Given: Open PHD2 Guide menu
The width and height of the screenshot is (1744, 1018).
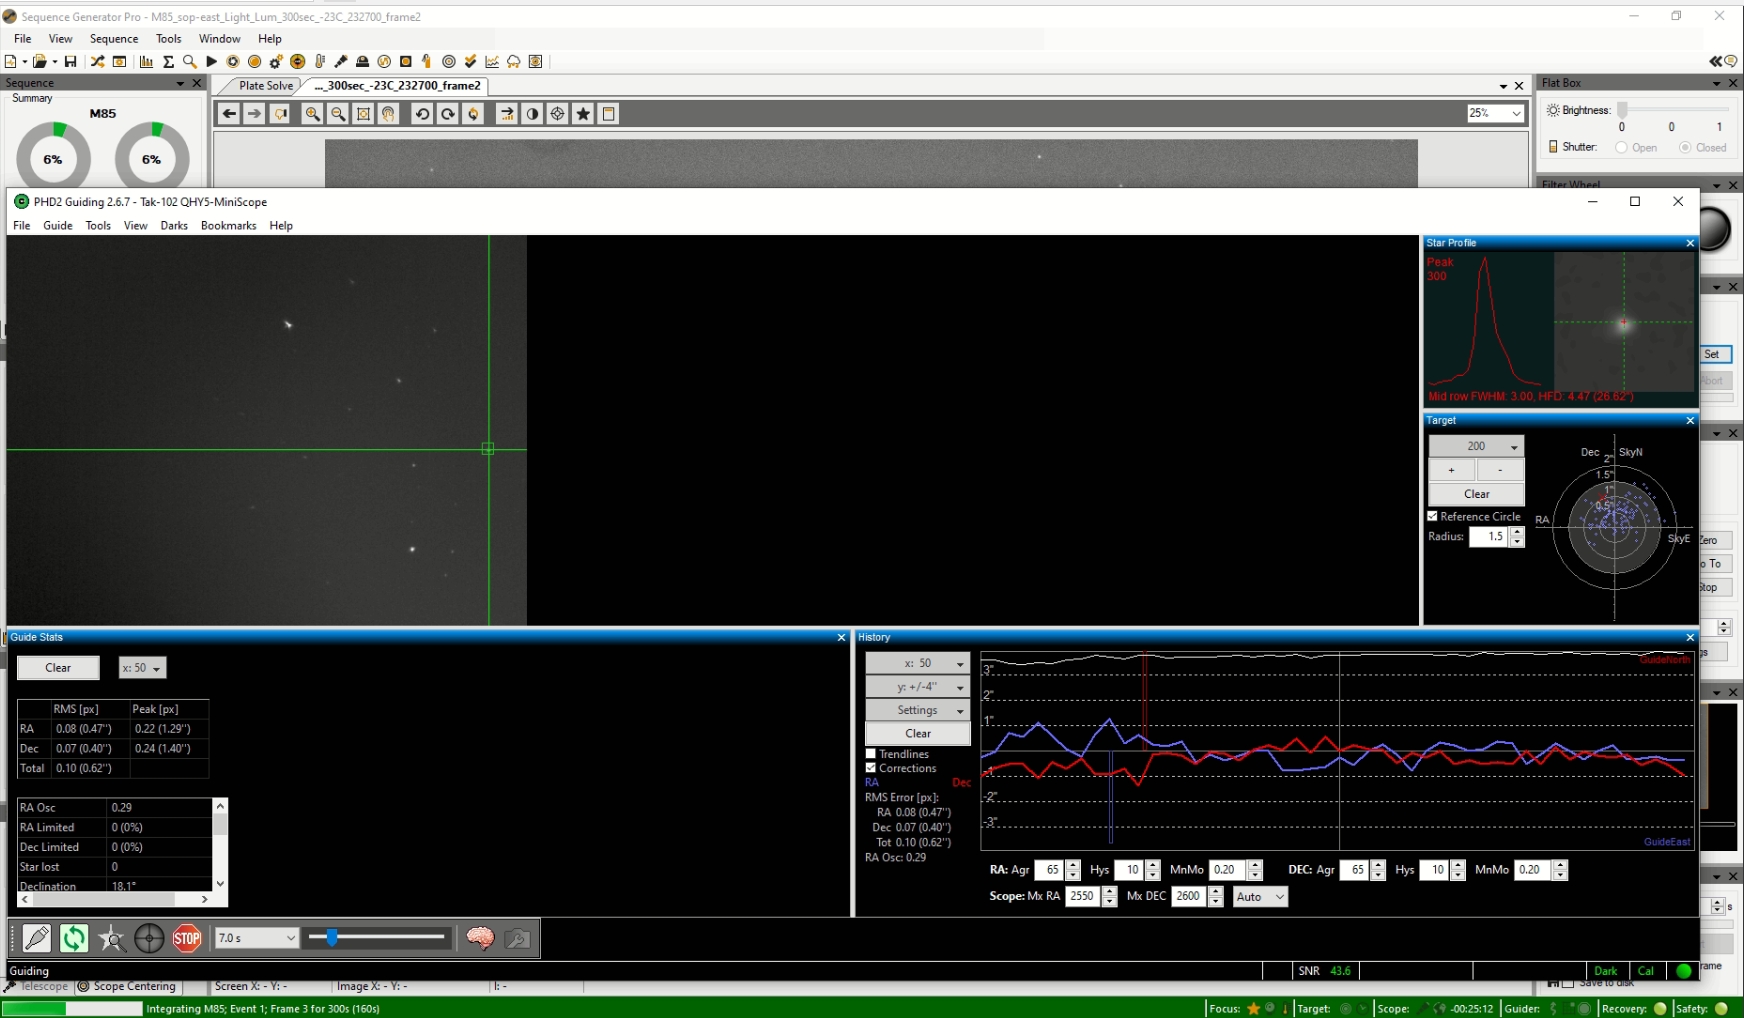Looking at the screenshot, I should click(x=57, y=226).
